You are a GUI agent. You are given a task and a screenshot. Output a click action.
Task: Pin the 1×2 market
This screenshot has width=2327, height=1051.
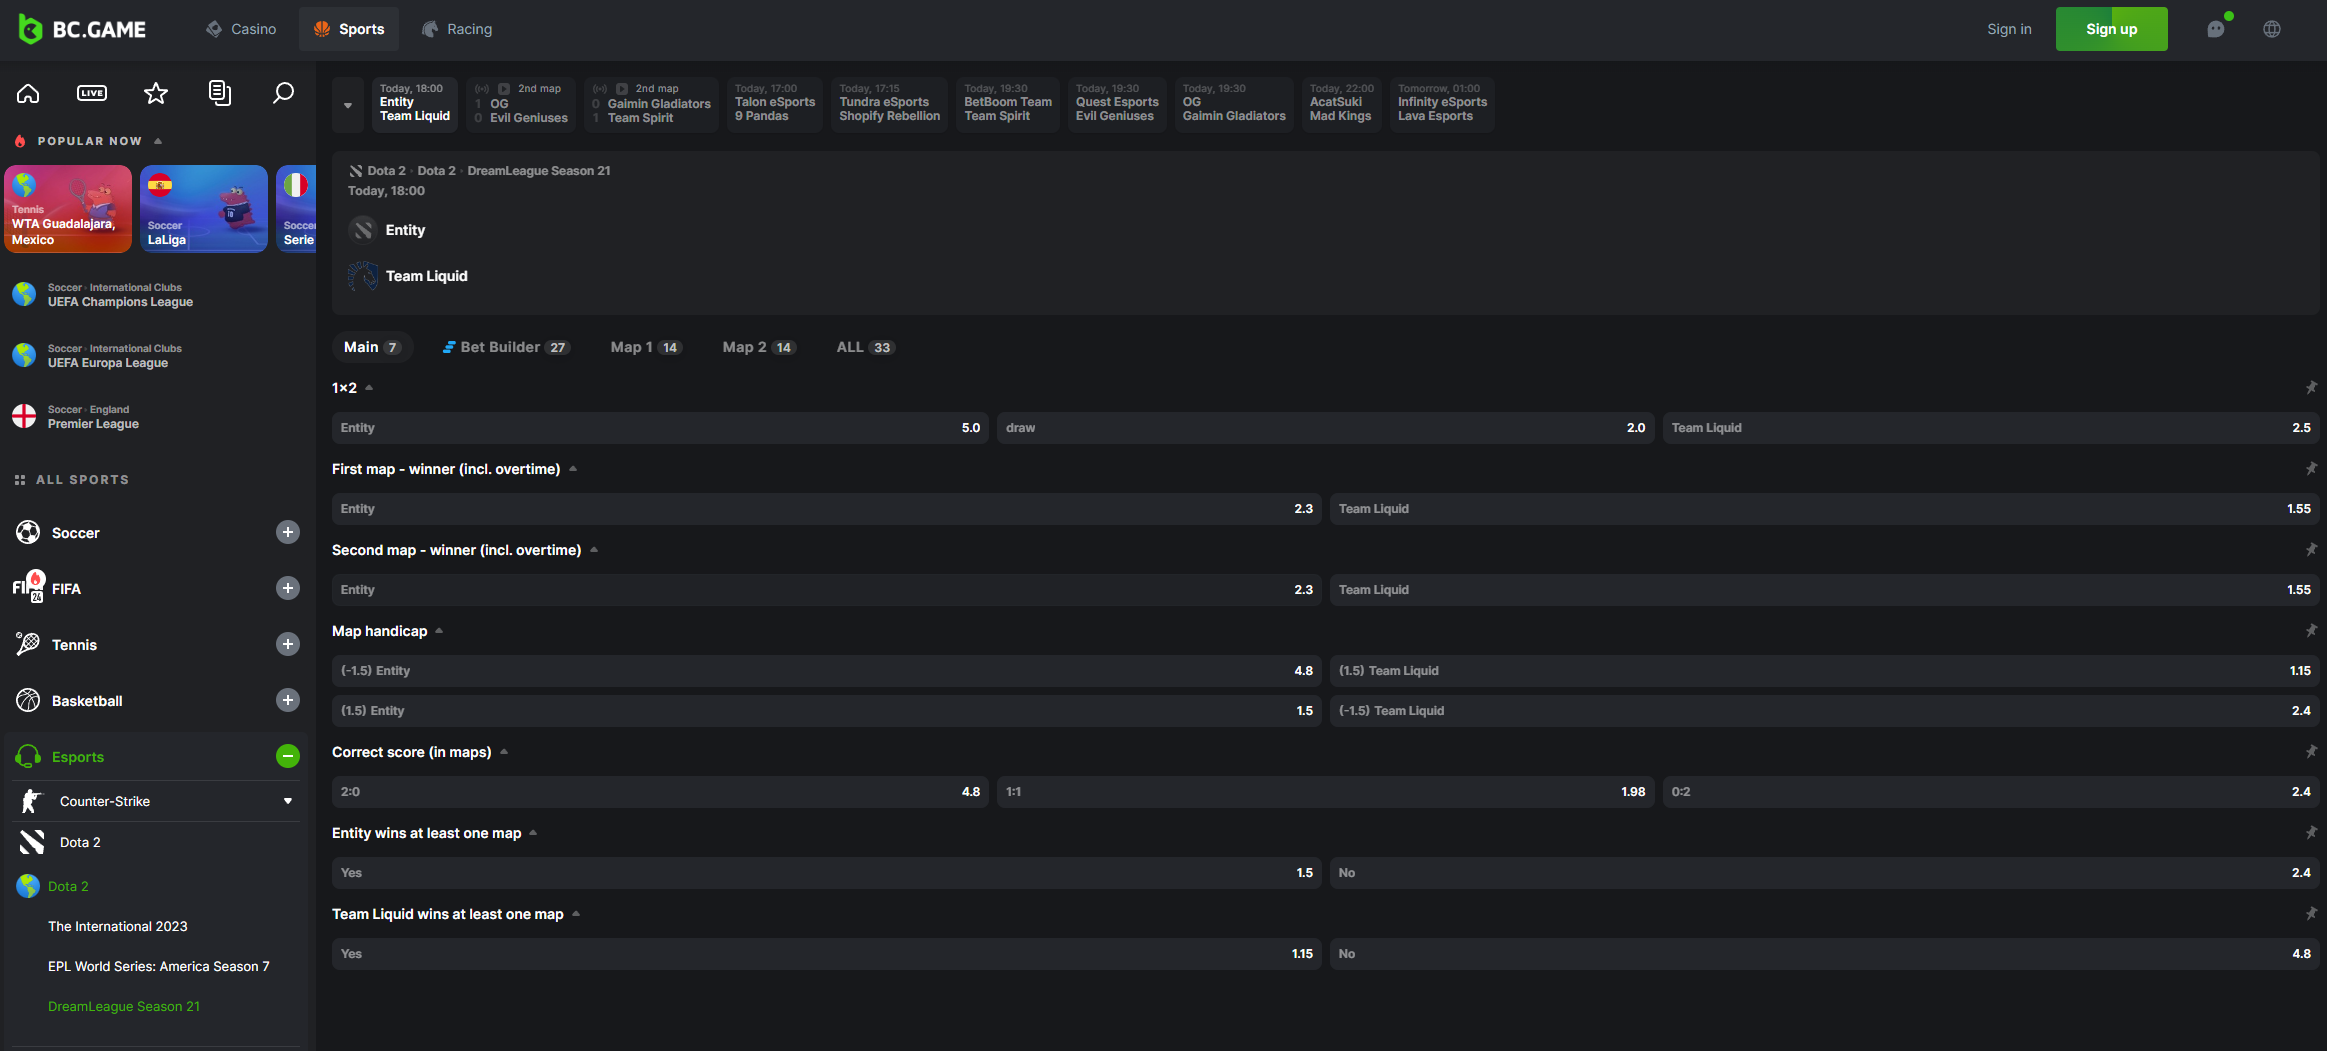pos(2311,387)
